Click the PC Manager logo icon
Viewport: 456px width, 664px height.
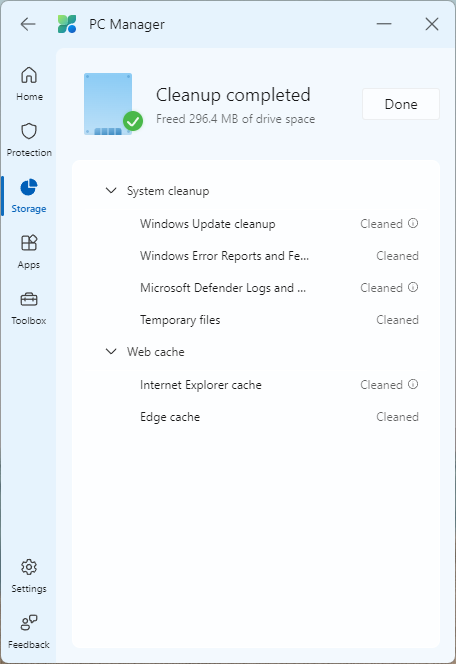point(67,24)
